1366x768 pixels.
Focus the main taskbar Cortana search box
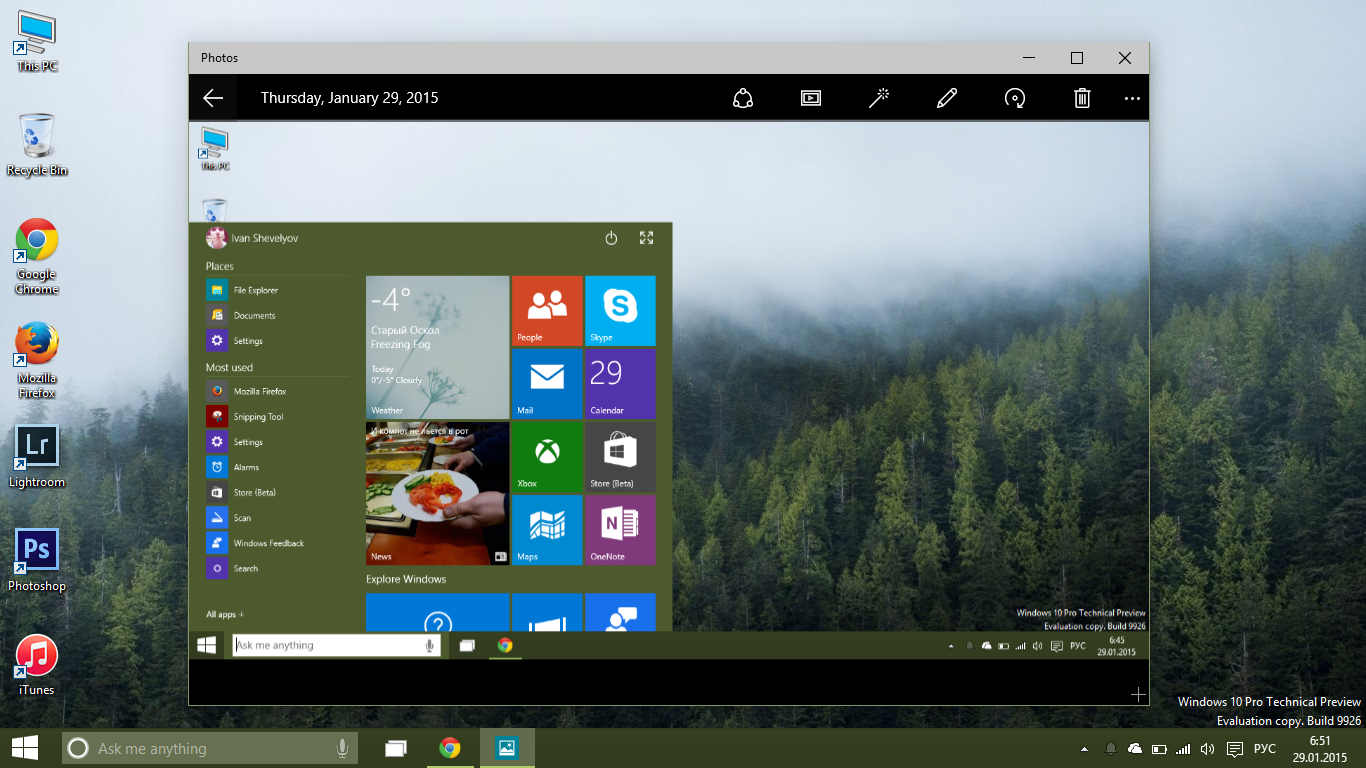(x=209, y=748)
